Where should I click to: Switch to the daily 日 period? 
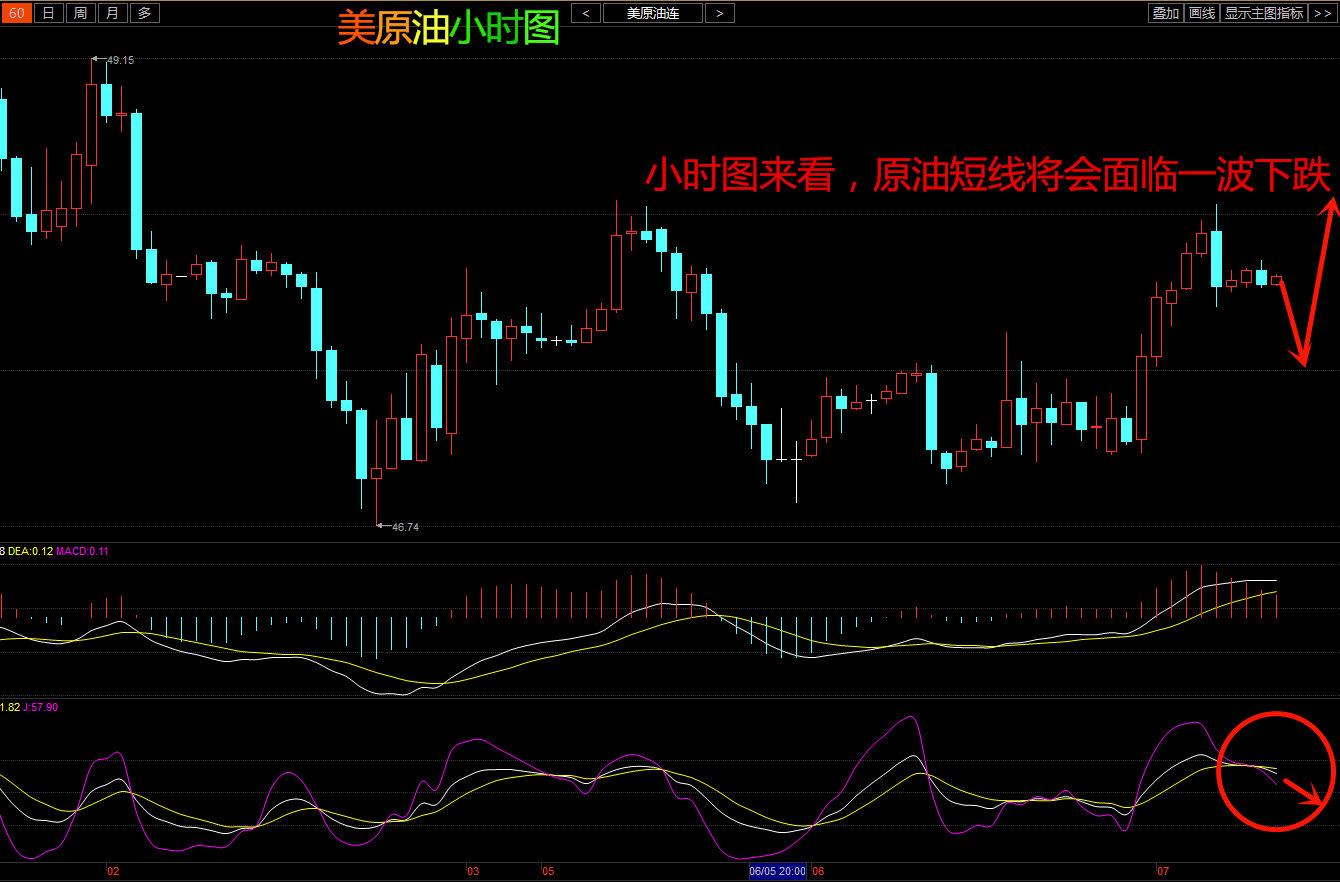point(48,13)
